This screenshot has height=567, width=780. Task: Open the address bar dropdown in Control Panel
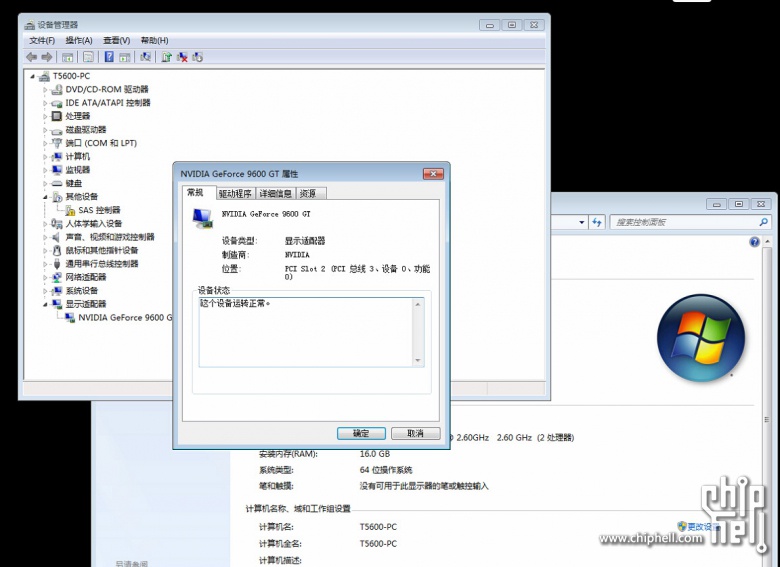[582, 222]
